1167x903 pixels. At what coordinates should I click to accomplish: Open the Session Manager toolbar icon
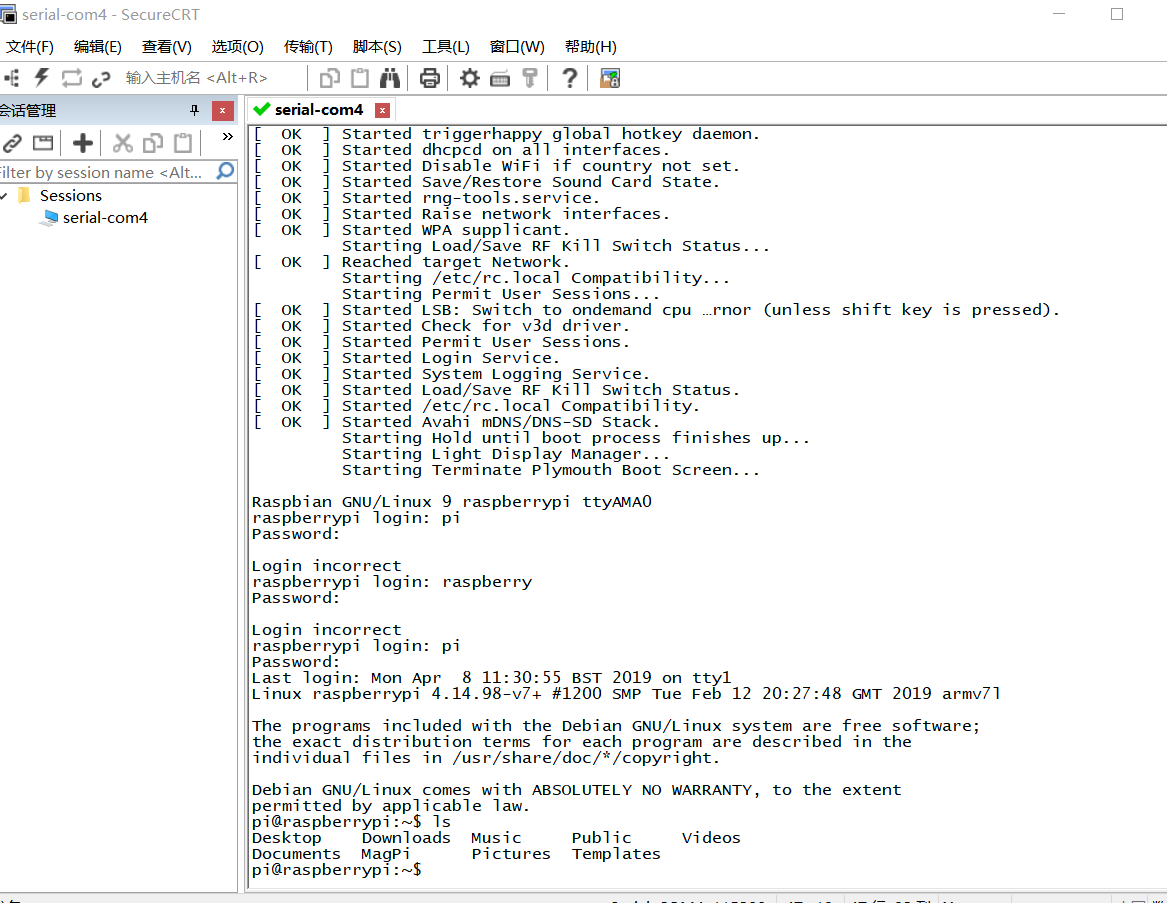coord(12,78)
